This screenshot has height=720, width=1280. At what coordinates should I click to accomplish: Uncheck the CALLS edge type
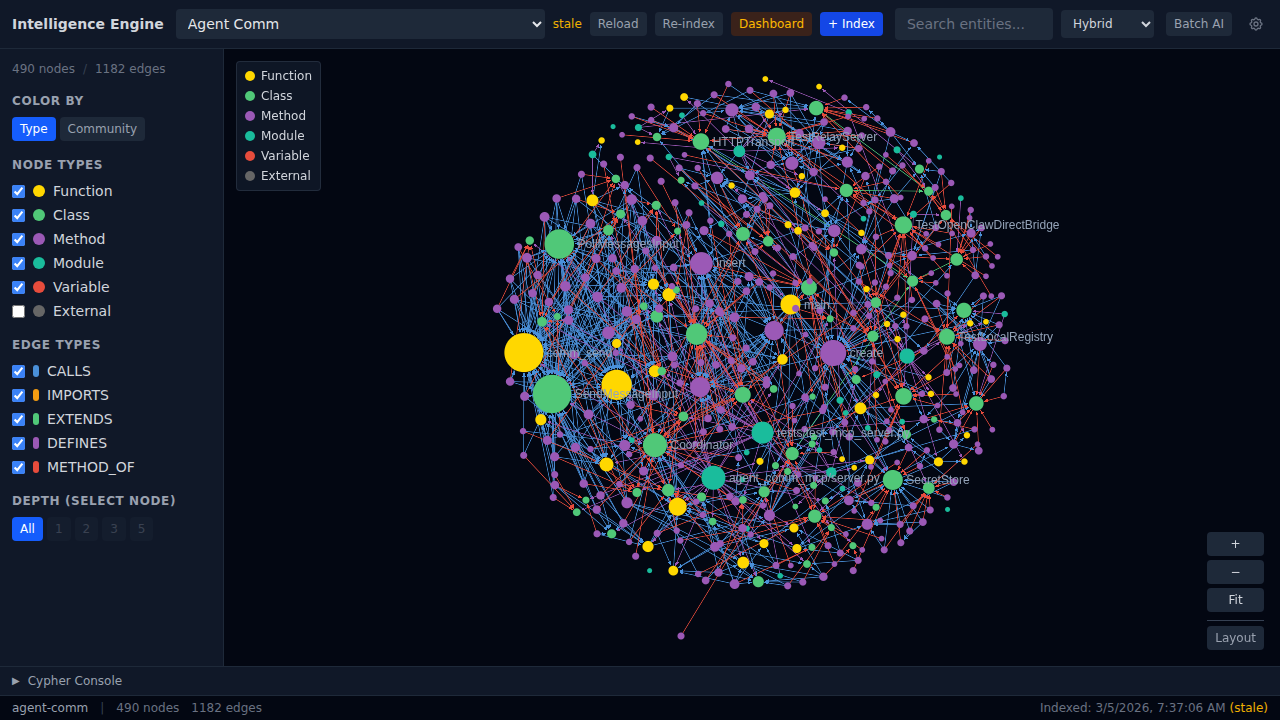pos(18,371)
